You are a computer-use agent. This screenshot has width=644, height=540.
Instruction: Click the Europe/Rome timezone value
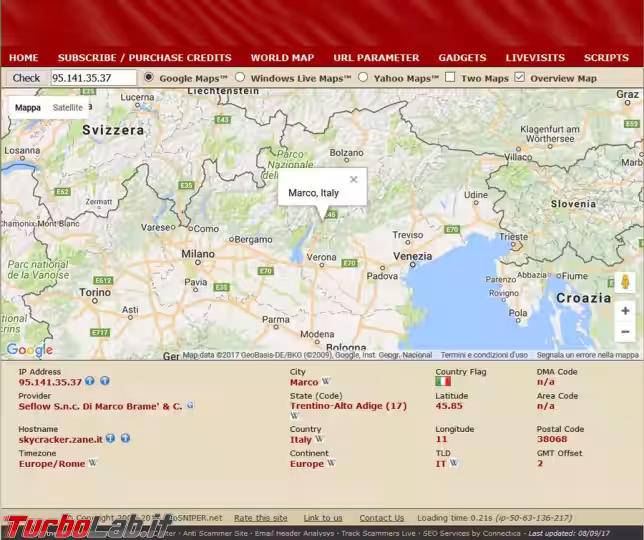click(52, 464)
